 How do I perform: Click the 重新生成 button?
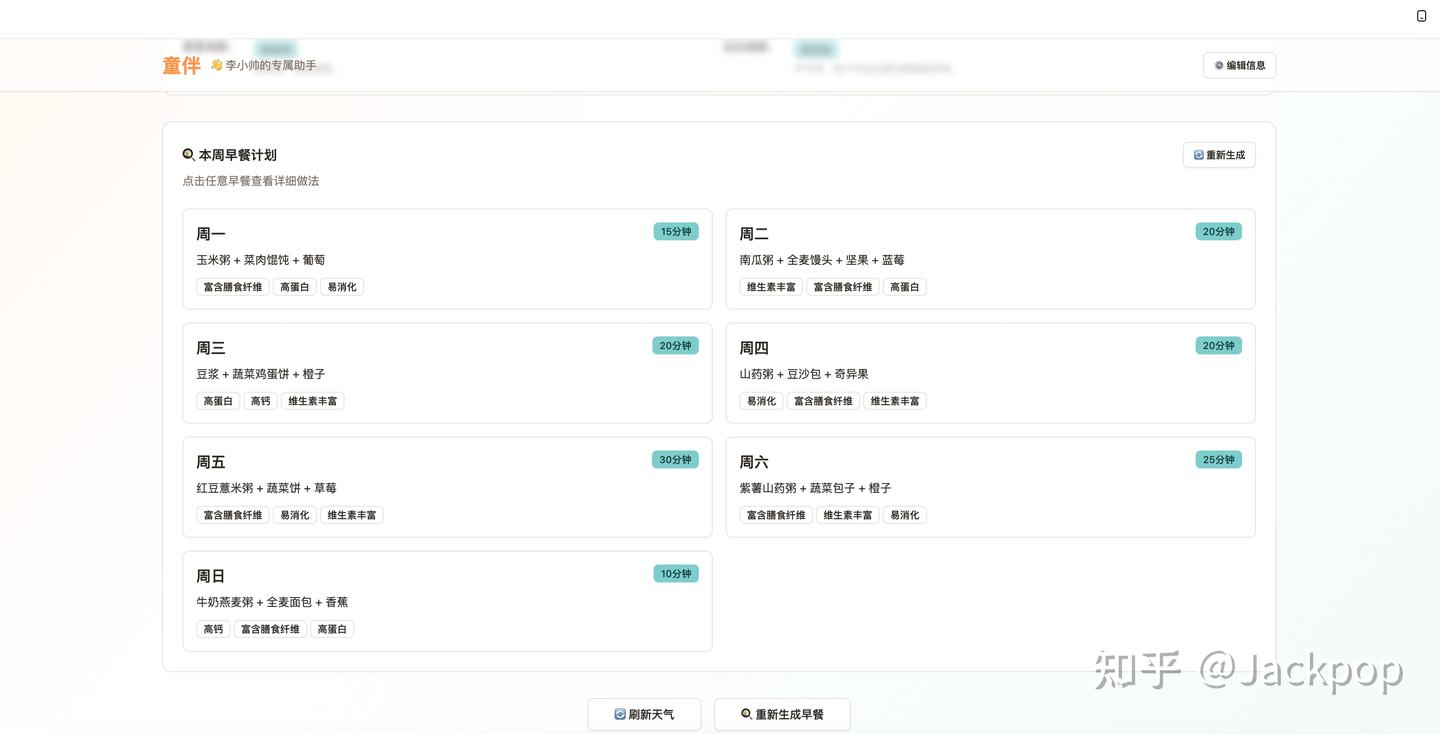pyautogui.click(x=1219, y=155)
